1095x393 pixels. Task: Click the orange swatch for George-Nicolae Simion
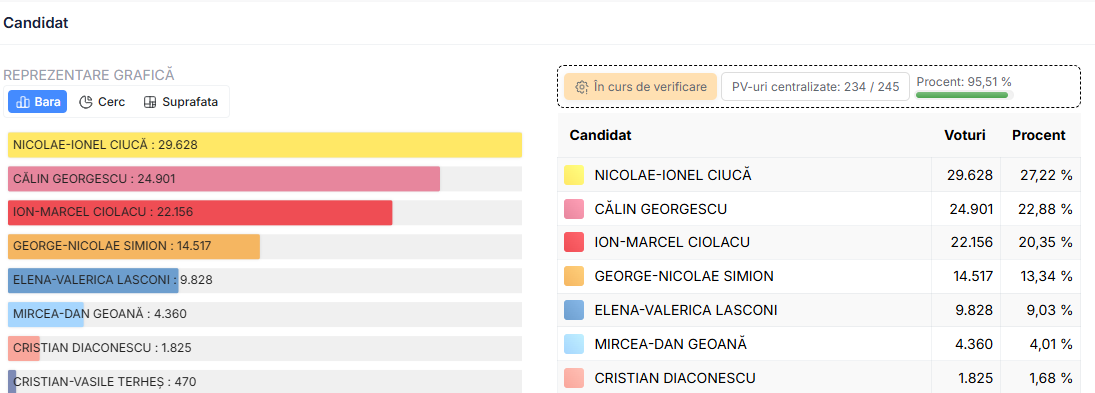(x=574, y=276)
